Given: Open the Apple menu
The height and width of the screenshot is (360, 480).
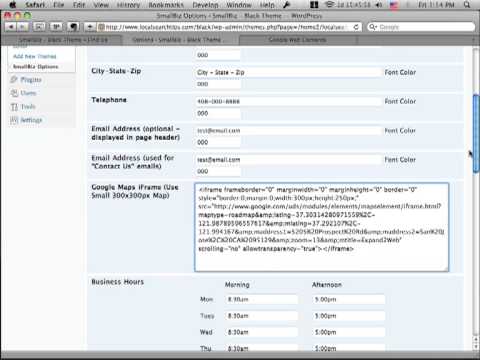Looking at the screenshot, I should click(x=12, y=5).
